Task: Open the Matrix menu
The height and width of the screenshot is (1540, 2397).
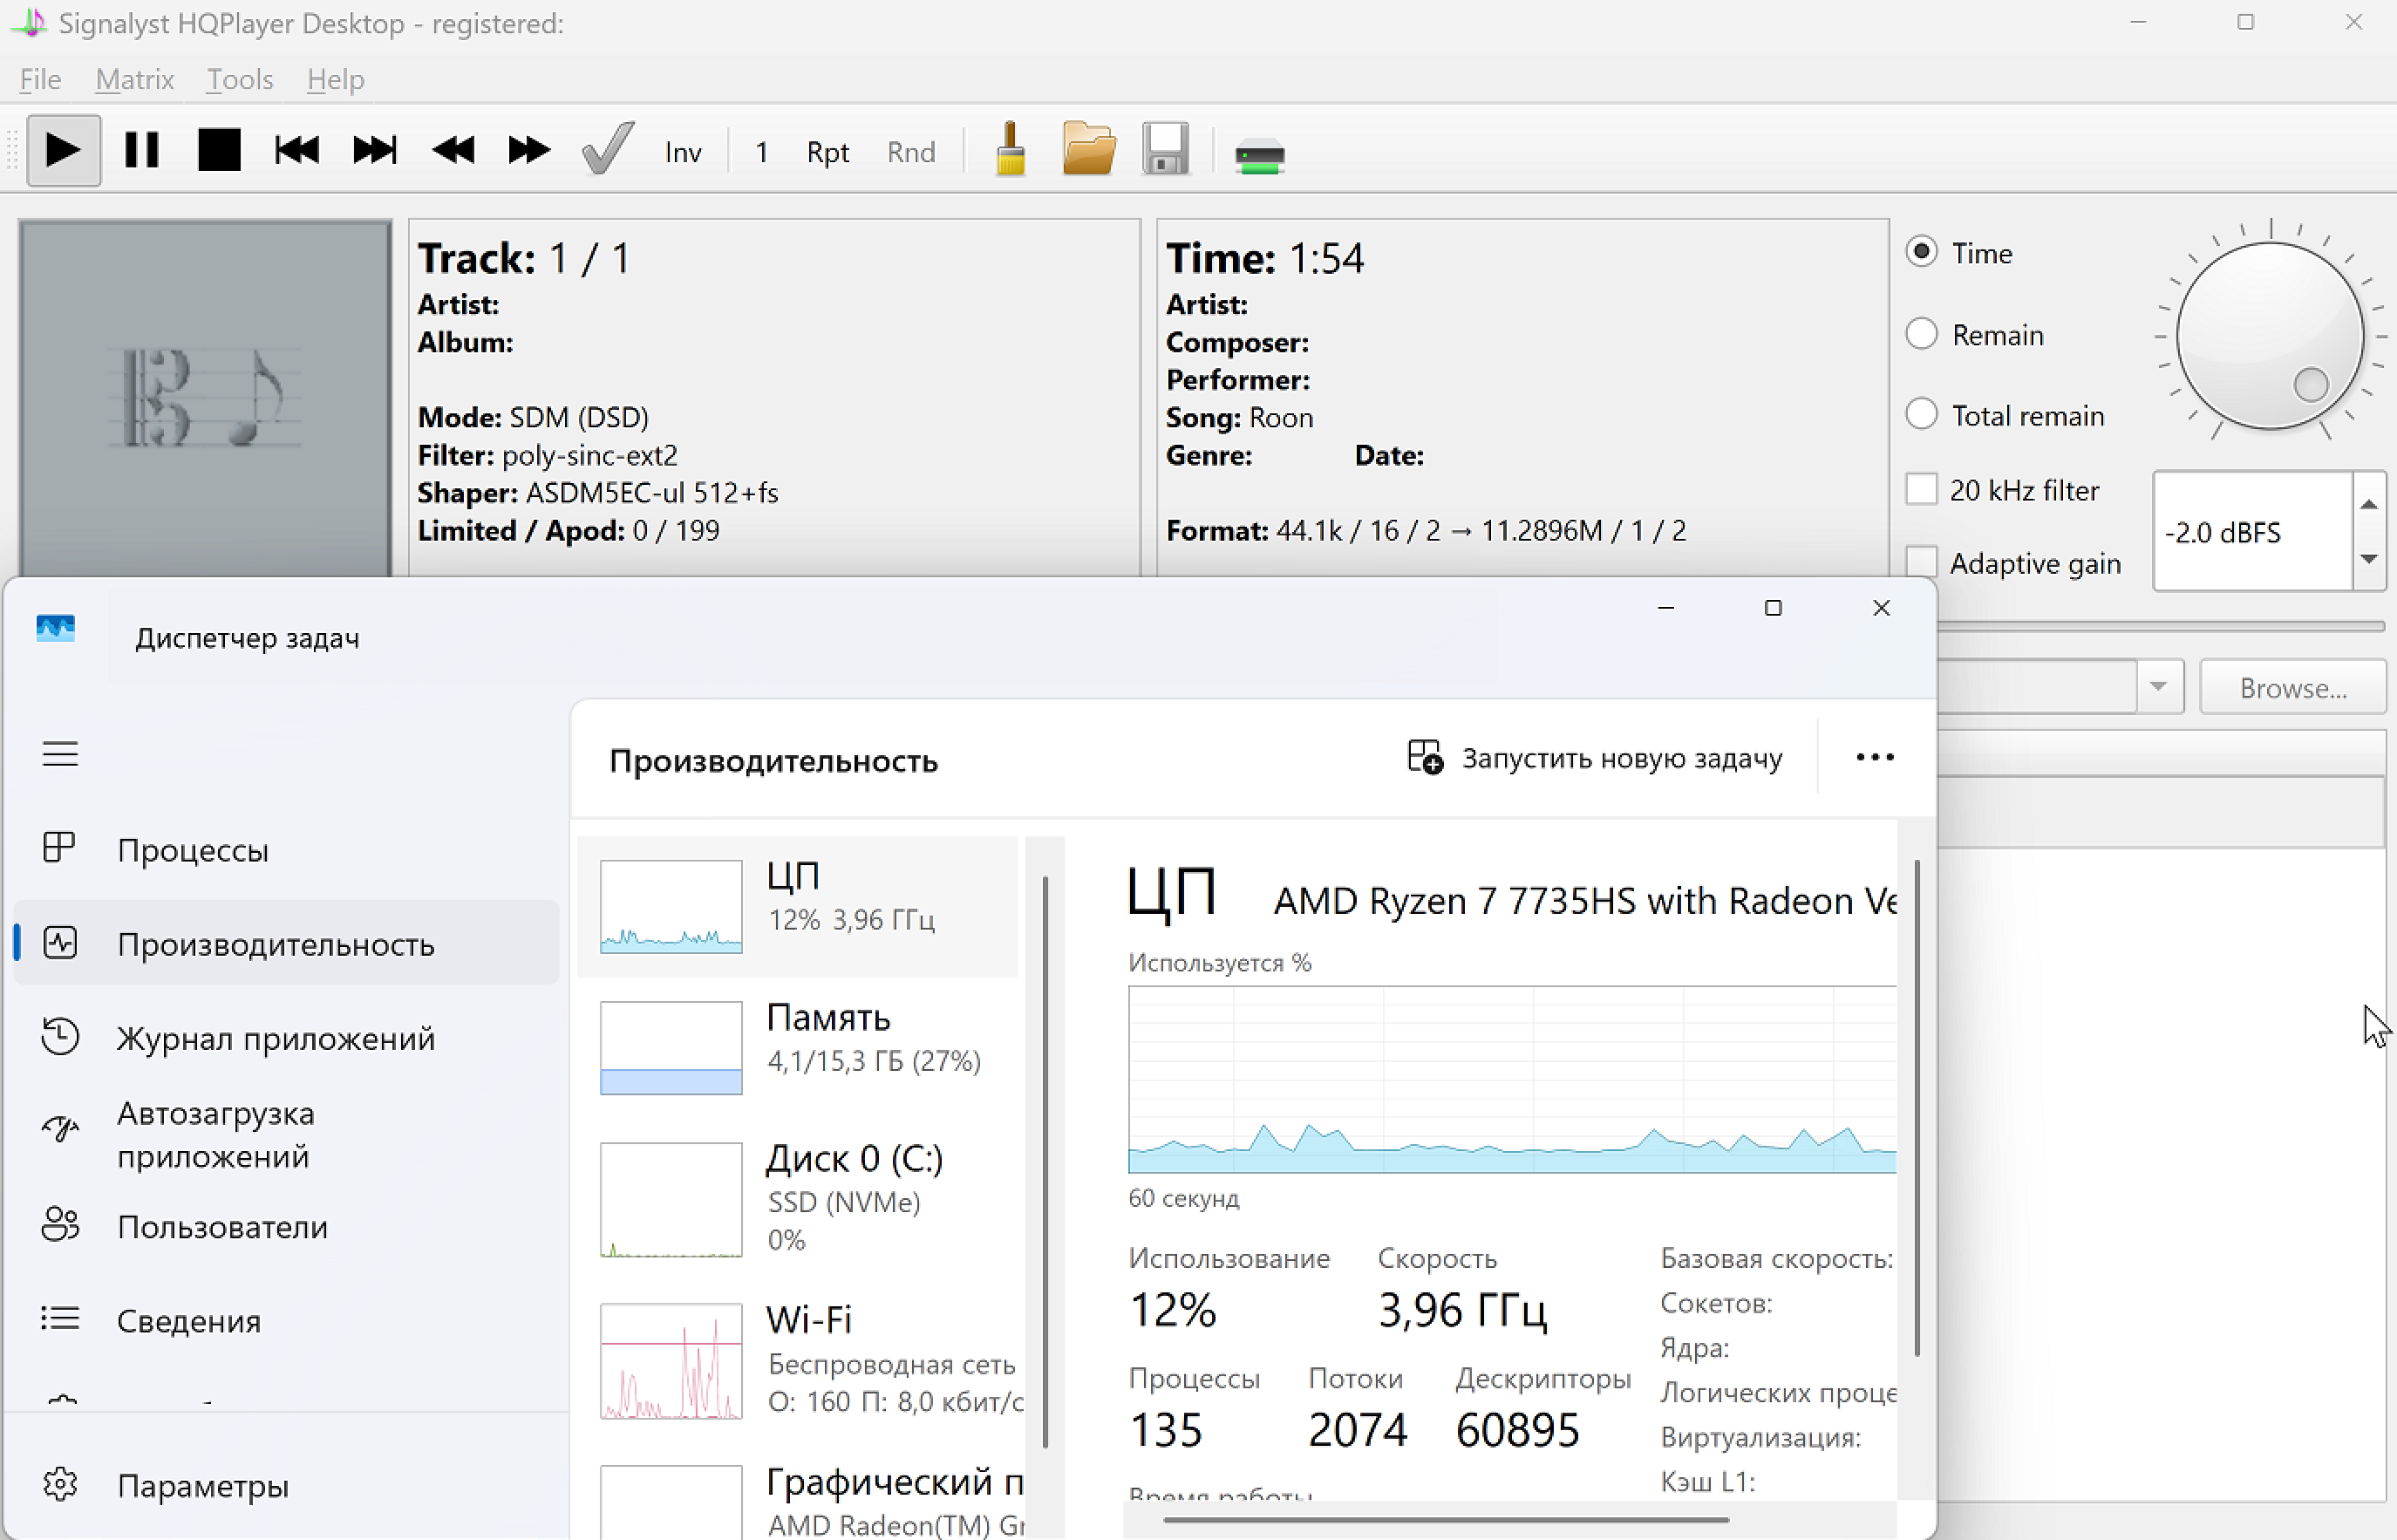Action: point(134,79)
